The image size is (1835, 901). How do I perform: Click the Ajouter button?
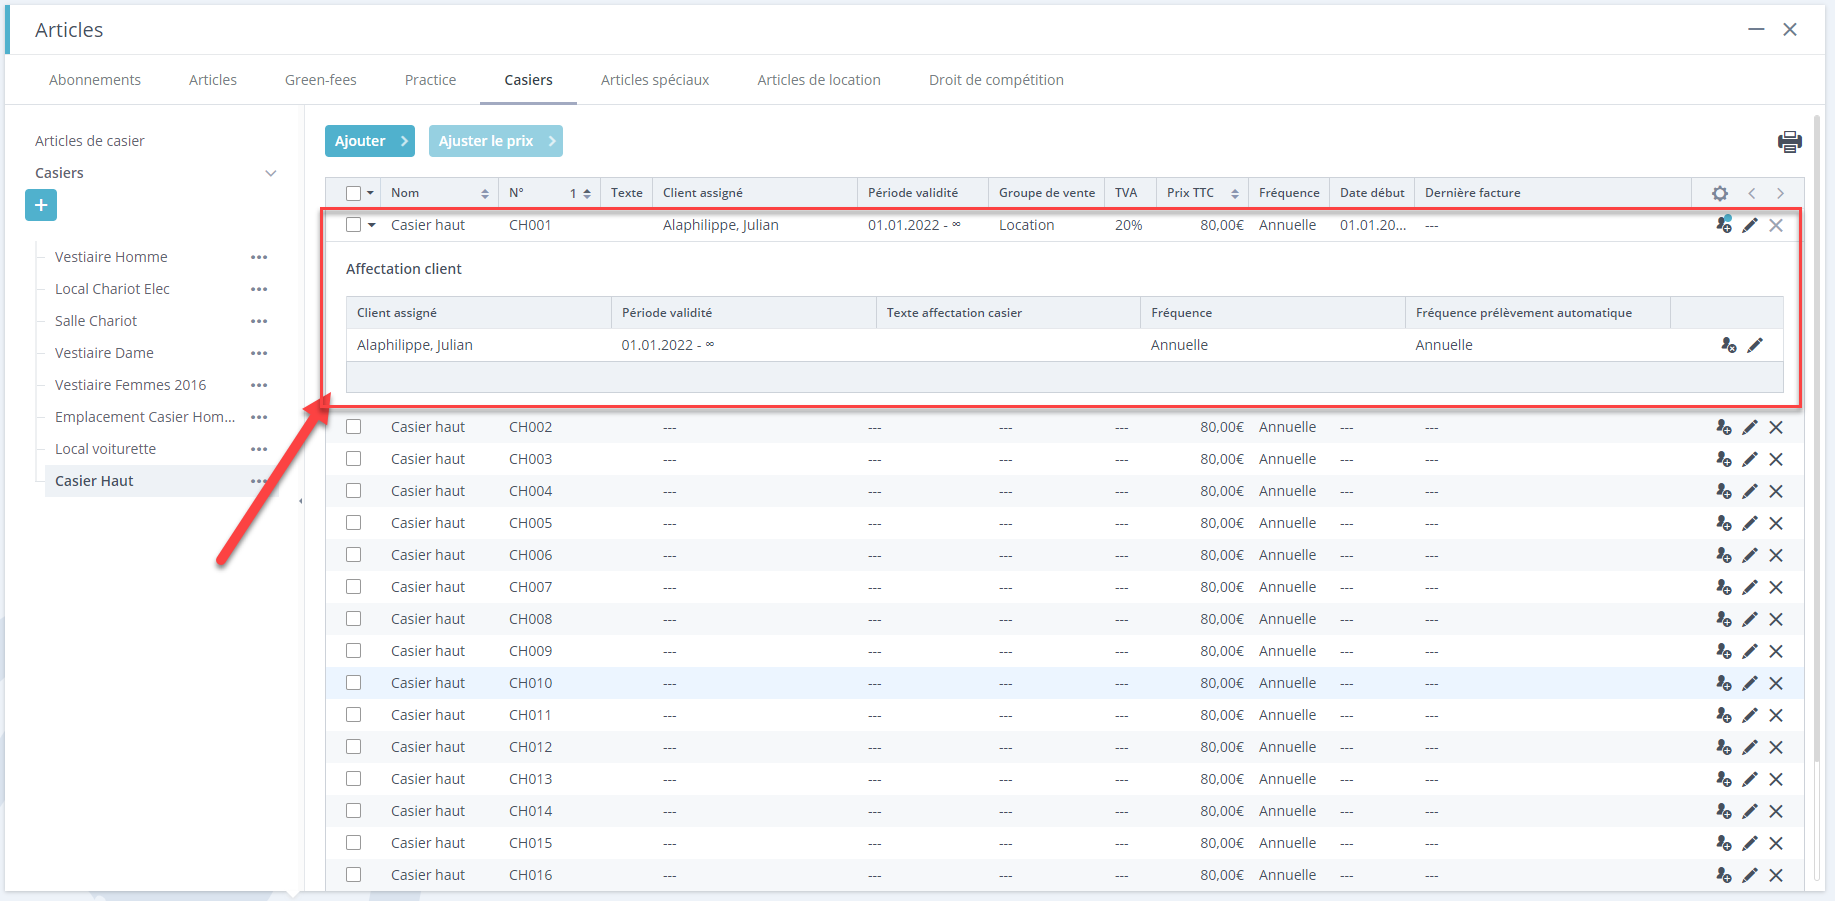click(x=370, y=141)
